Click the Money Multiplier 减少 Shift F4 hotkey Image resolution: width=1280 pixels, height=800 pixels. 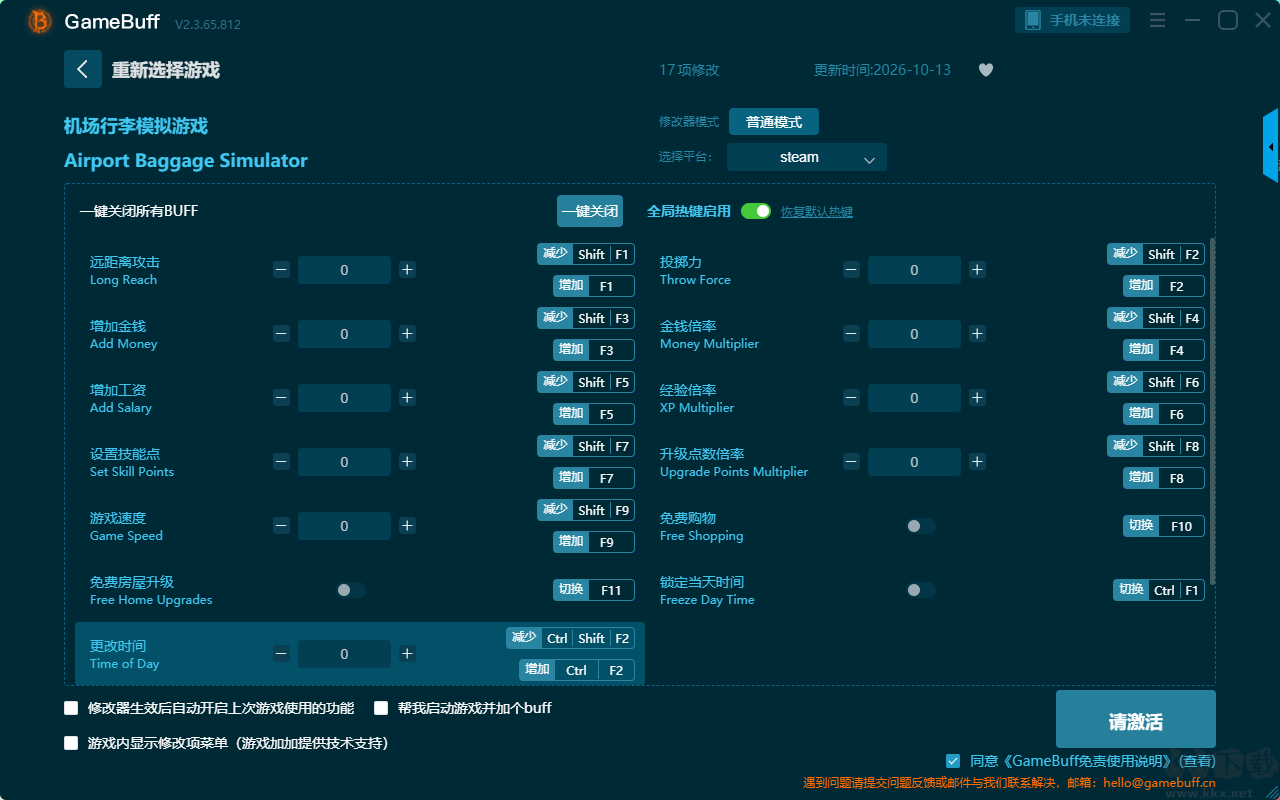click(x=1156, y=318)
